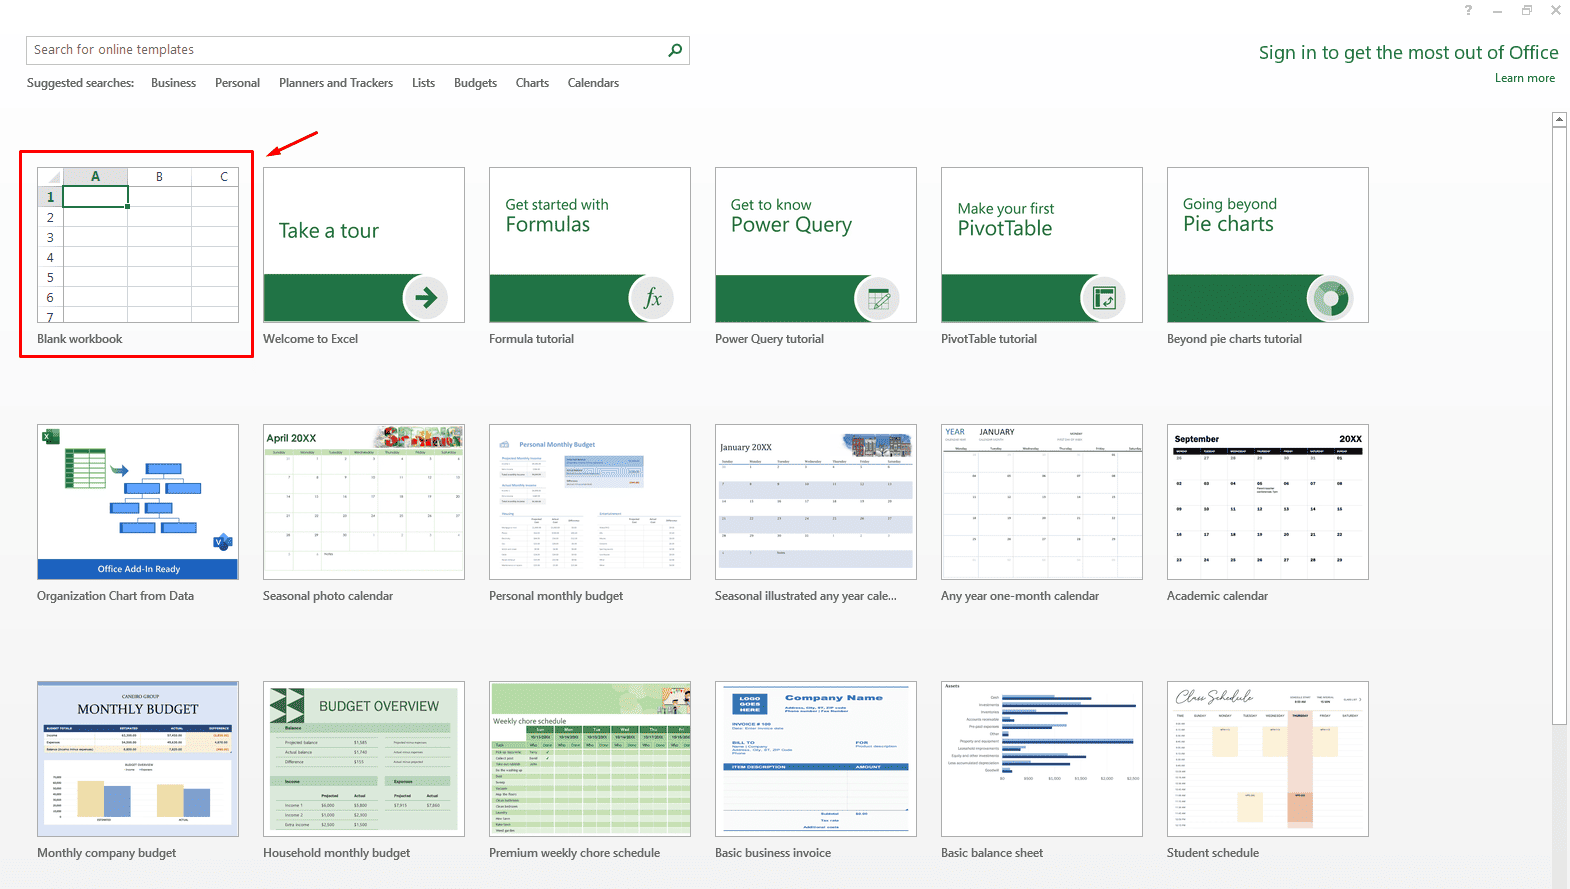Click the scrollbar up arrow
This screenshot has width=1570, height=889.
pos(1559,120)
